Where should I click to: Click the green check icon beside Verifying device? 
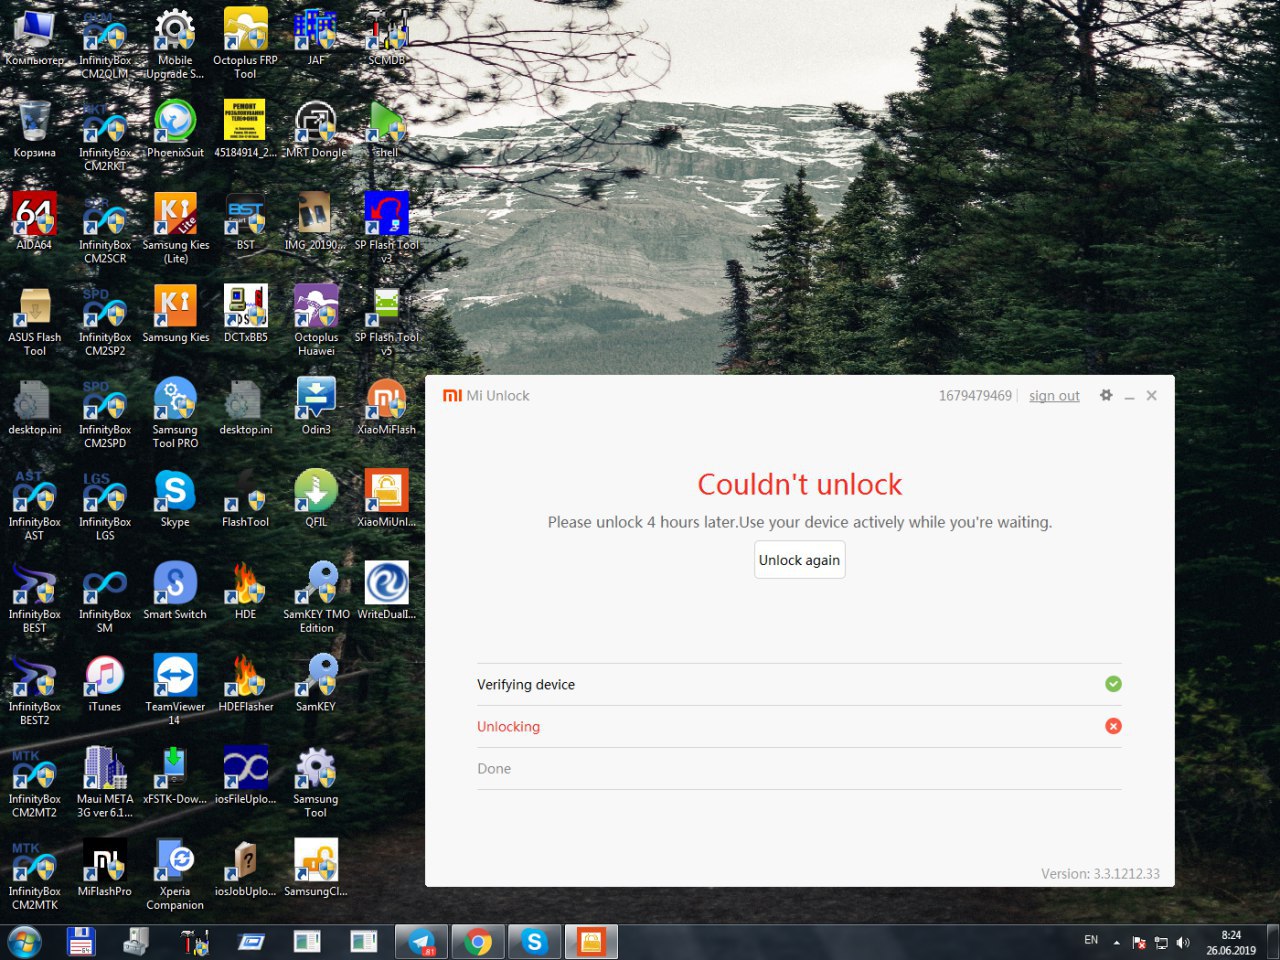tap(1113, 684)
